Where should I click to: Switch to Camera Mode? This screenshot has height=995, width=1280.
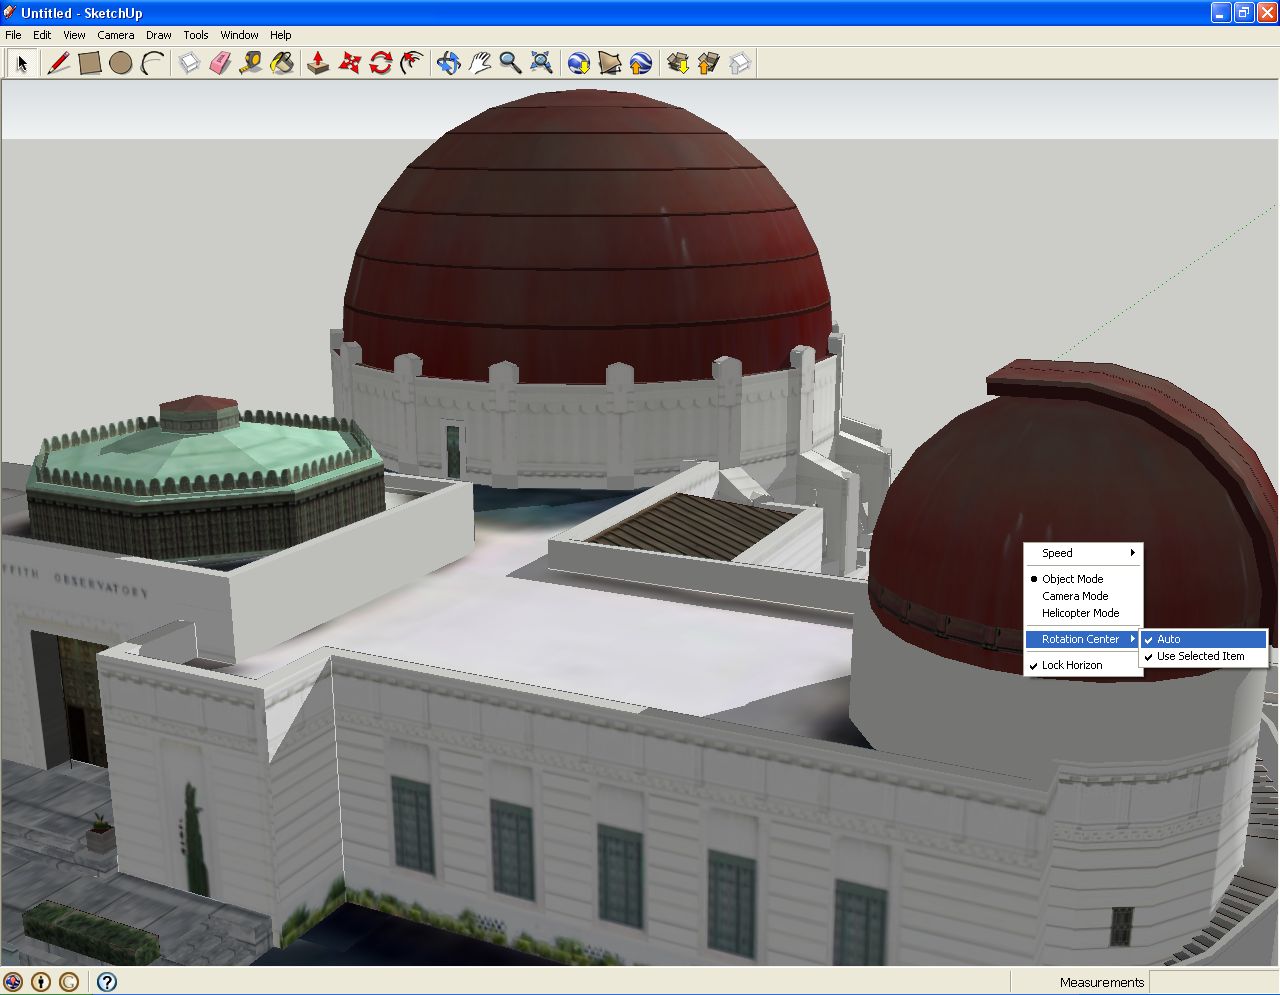pyautogui.click(x=1074, y=596)
